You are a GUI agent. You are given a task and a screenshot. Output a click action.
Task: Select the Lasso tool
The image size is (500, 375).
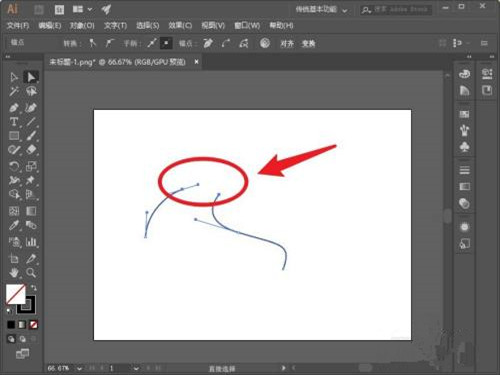click(x=31, y=91)
